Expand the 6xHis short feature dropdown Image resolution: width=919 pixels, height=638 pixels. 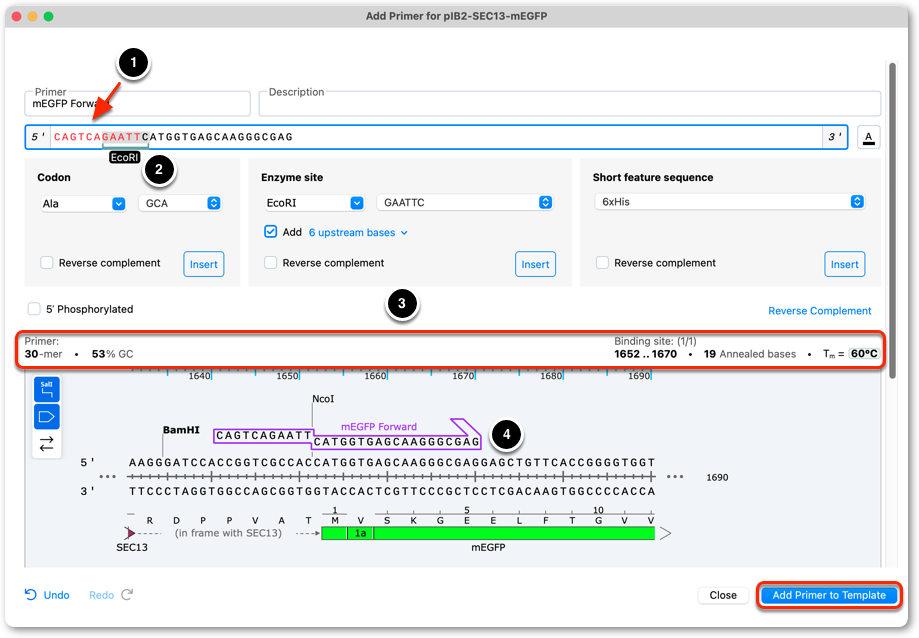pos(730,202)
